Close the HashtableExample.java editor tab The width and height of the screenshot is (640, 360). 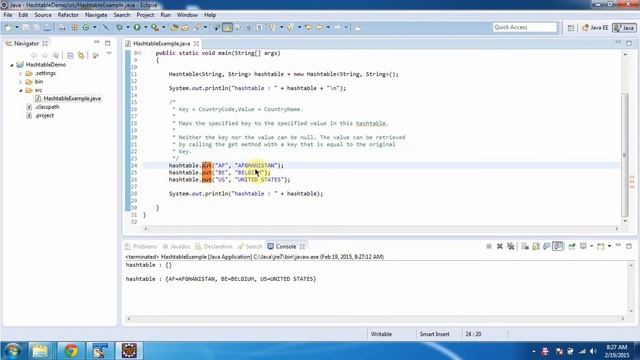[x=196, y=43]
